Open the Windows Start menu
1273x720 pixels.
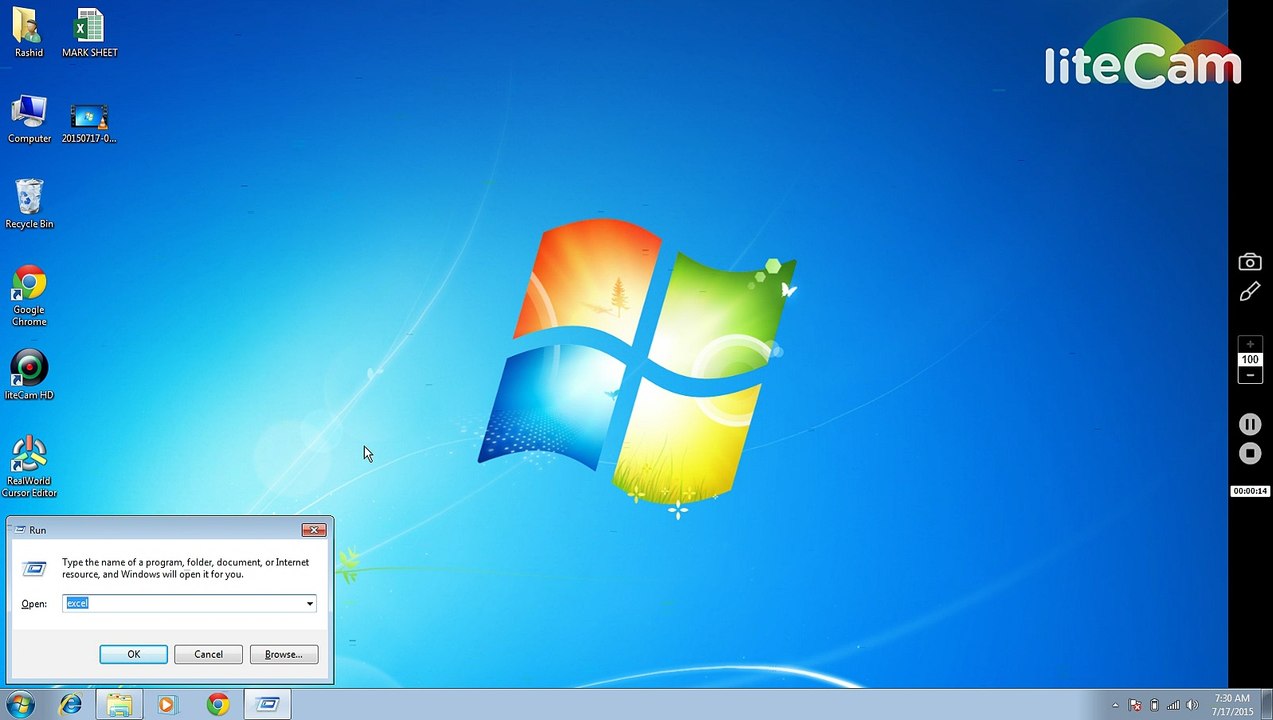[x=20, y=704]
